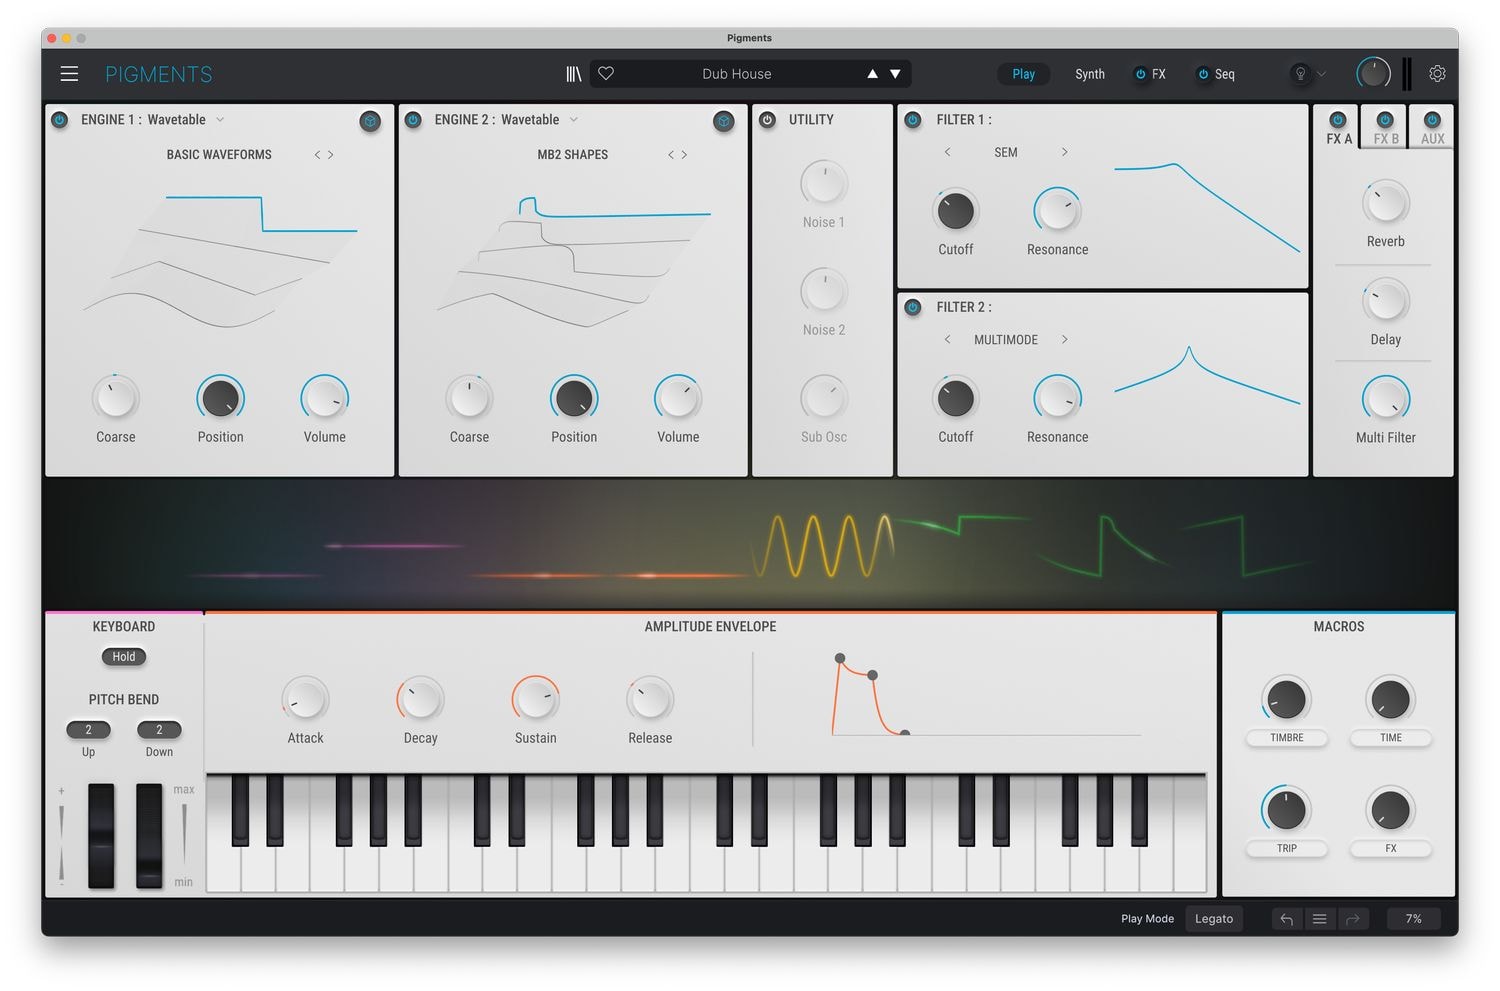The image size is (1500, 991).
Task: Switch to the Synth view tab
Action: pos(1090,74)
